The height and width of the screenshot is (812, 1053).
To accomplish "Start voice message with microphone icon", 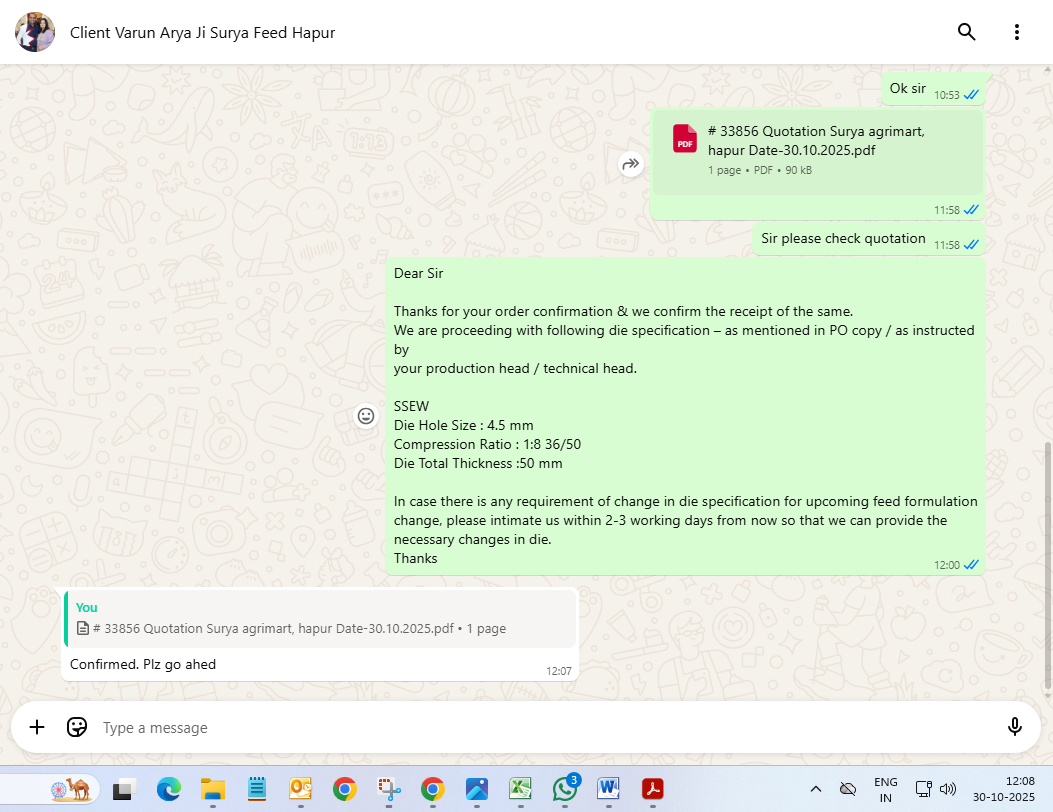I will [1015, 727].
